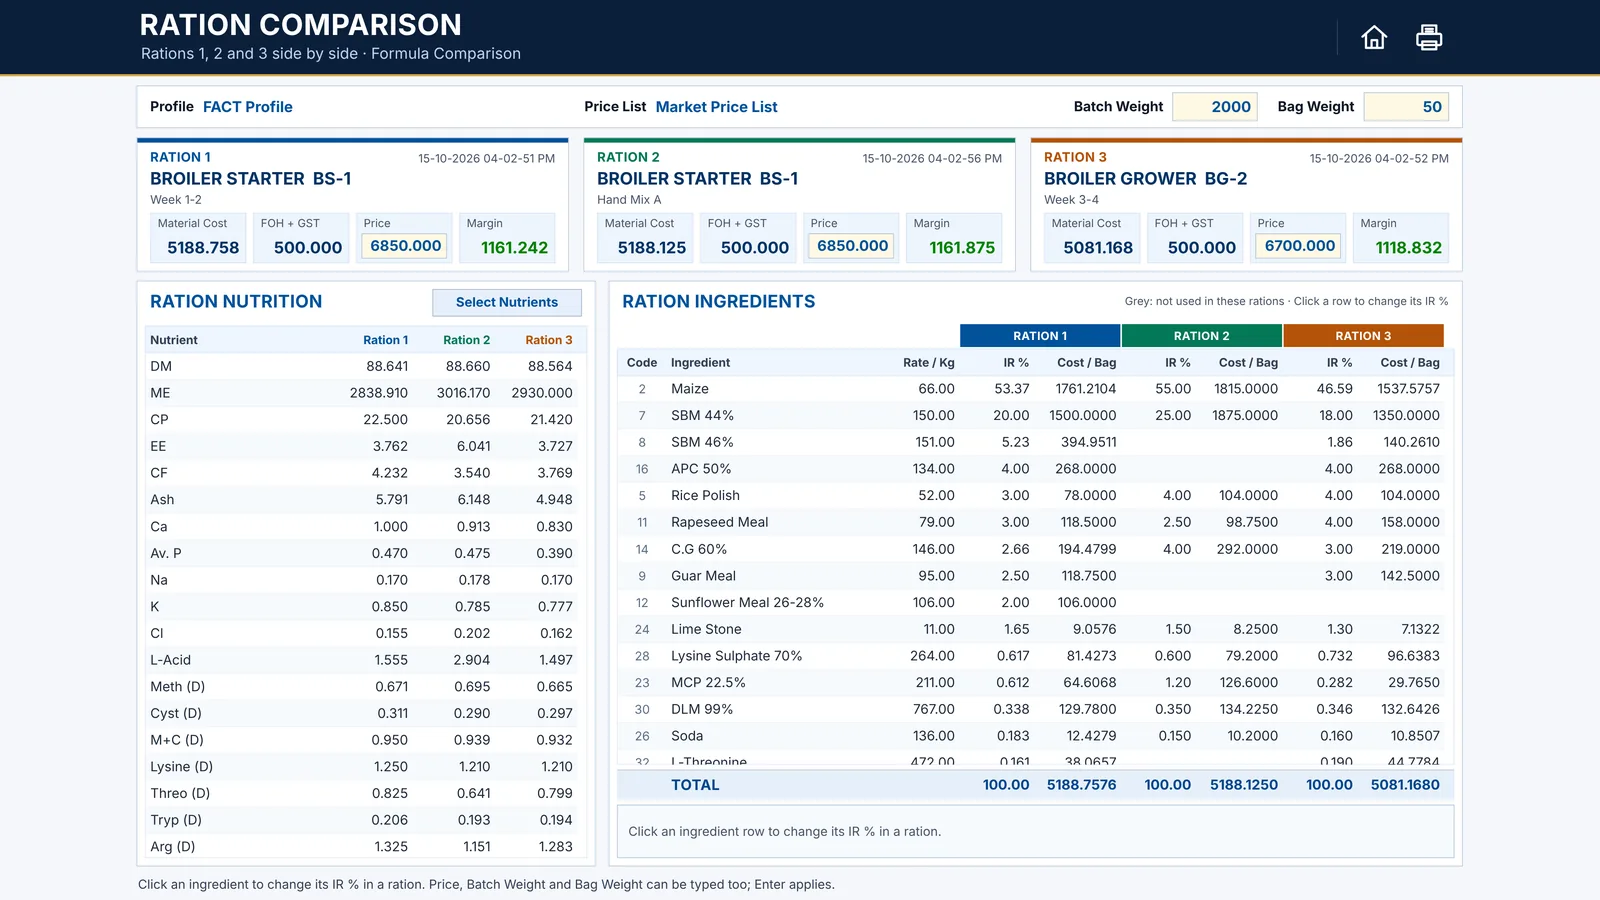Click the Arg (D) nutrient row

362,847
